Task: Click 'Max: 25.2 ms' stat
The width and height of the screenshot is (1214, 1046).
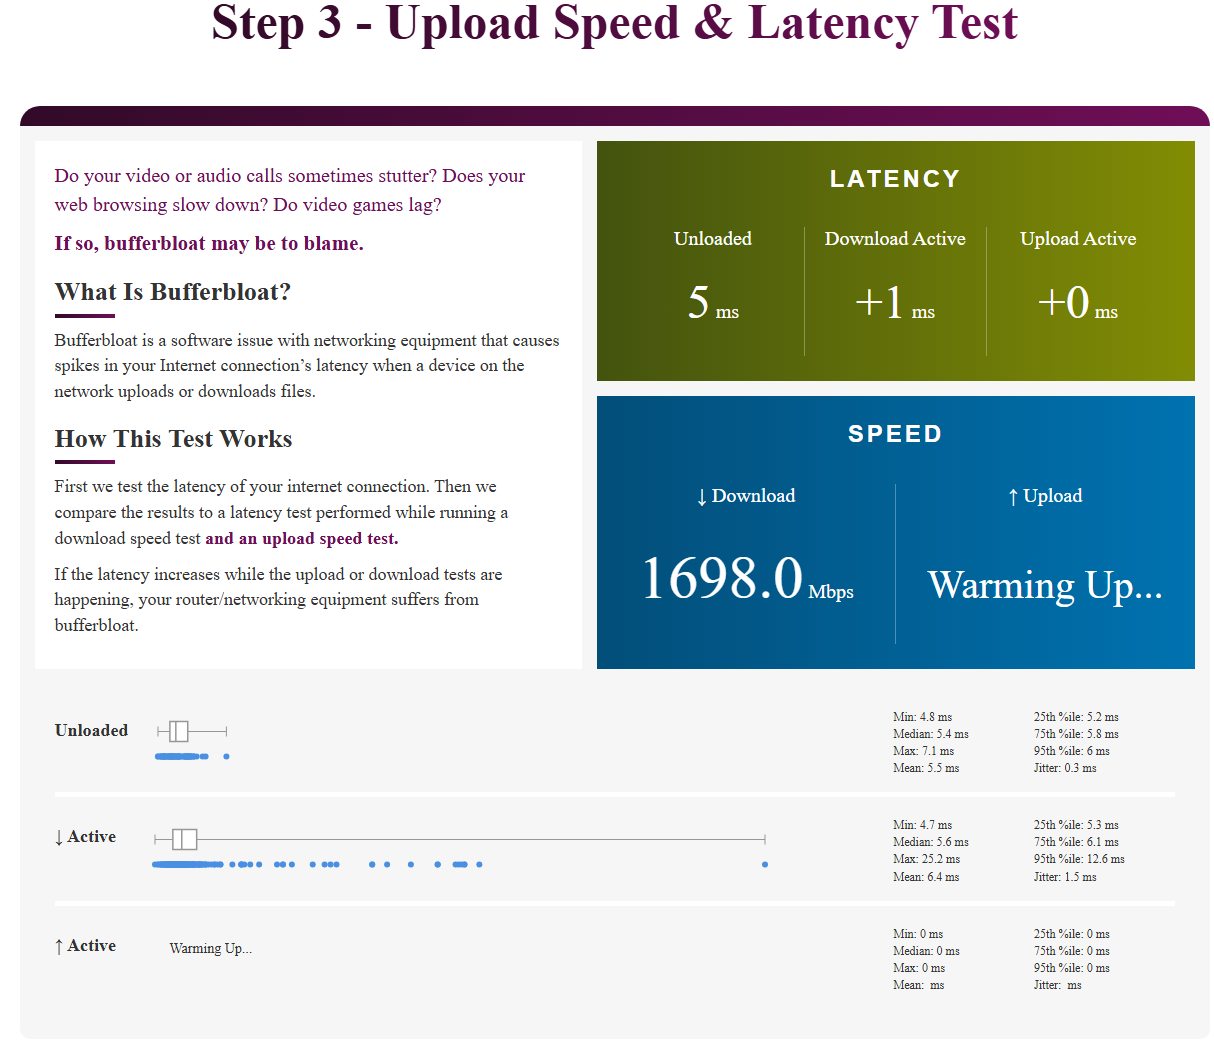Action: click(926, 859)
